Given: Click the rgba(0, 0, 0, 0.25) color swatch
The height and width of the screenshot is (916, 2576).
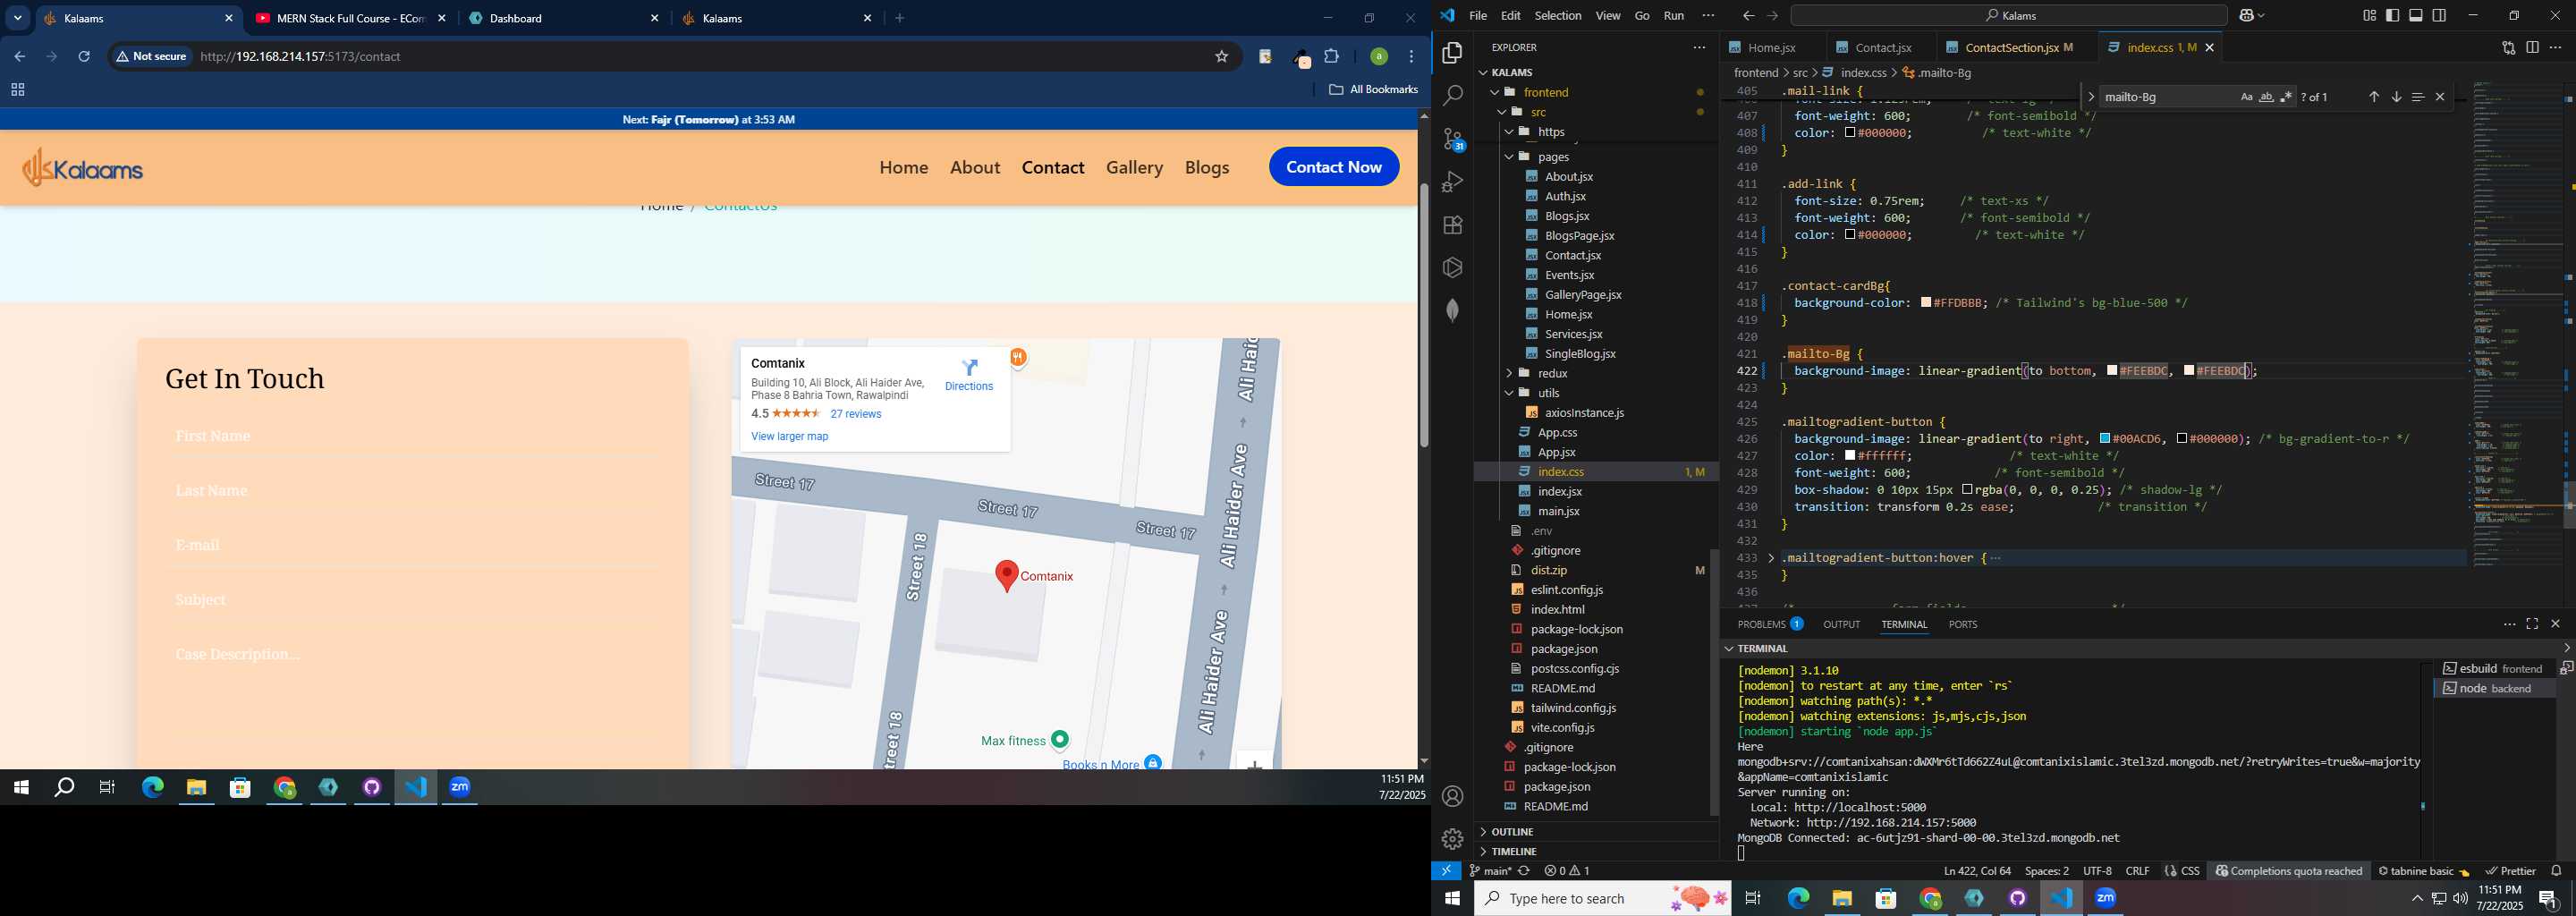Looking at the screenshot, I should click(1967, 490).
